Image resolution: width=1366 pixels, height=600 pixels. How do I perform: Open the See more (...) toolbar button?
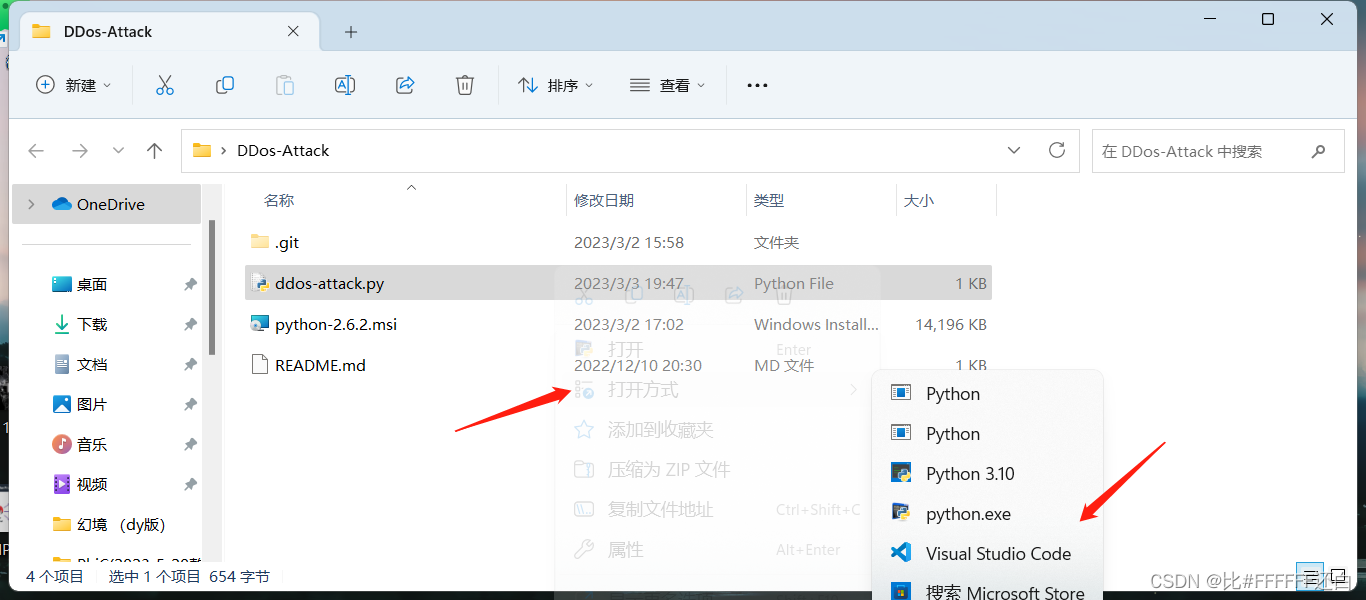click(756, 85)
